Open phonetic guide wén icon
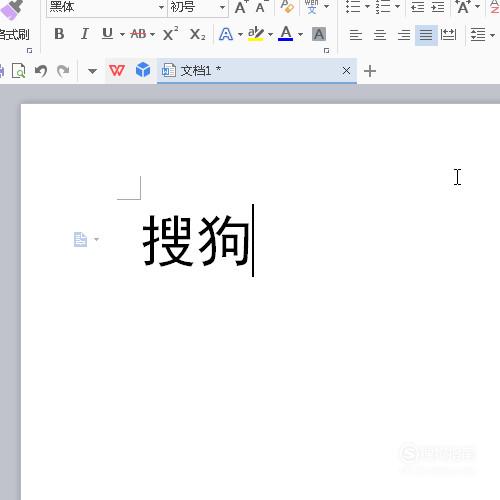The width and height of the screenshot is (500, 500). pos(311,6)
